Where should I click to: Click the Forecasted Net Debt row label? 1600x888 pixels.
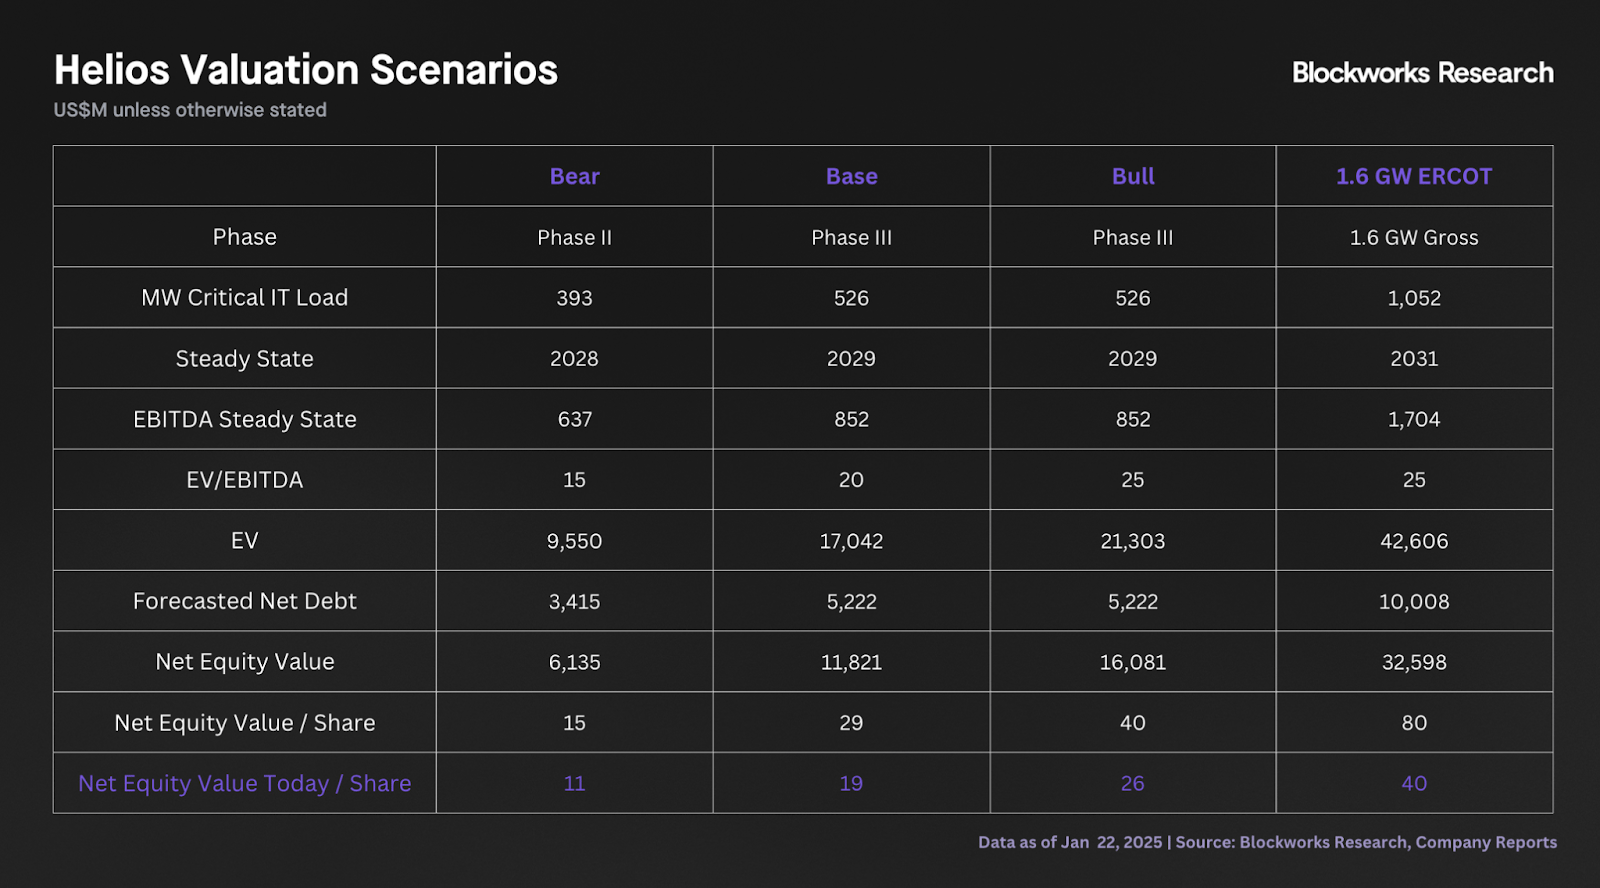[x=244, y=601]
